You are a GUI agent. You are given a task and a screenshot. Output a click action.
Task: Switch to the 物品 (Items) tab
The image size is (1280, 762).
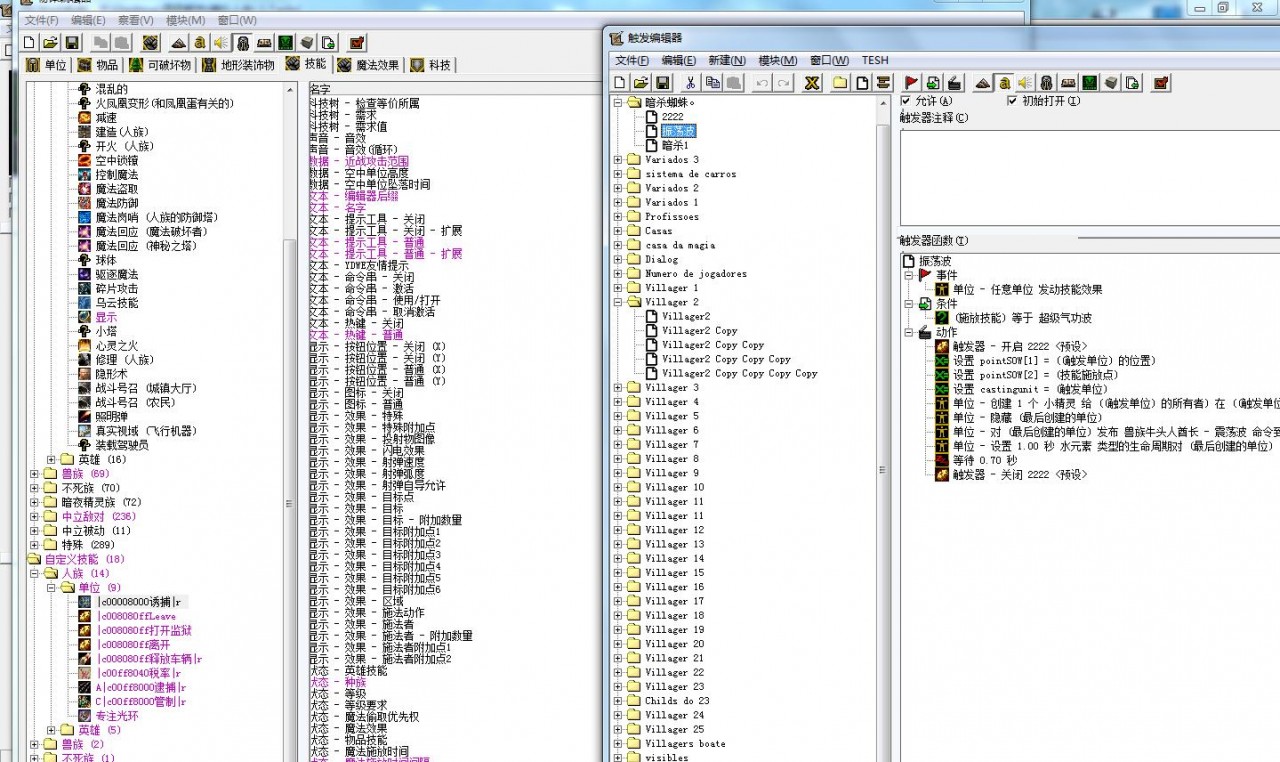pyautogui.click(x=99, y=65)
